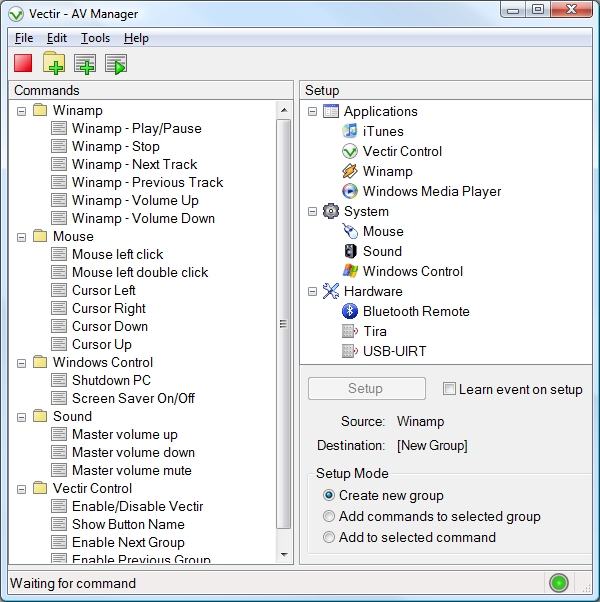This screenshot has height=602, width=600.
Task: Collapse the Sound group in Commands
Action: 21,417
